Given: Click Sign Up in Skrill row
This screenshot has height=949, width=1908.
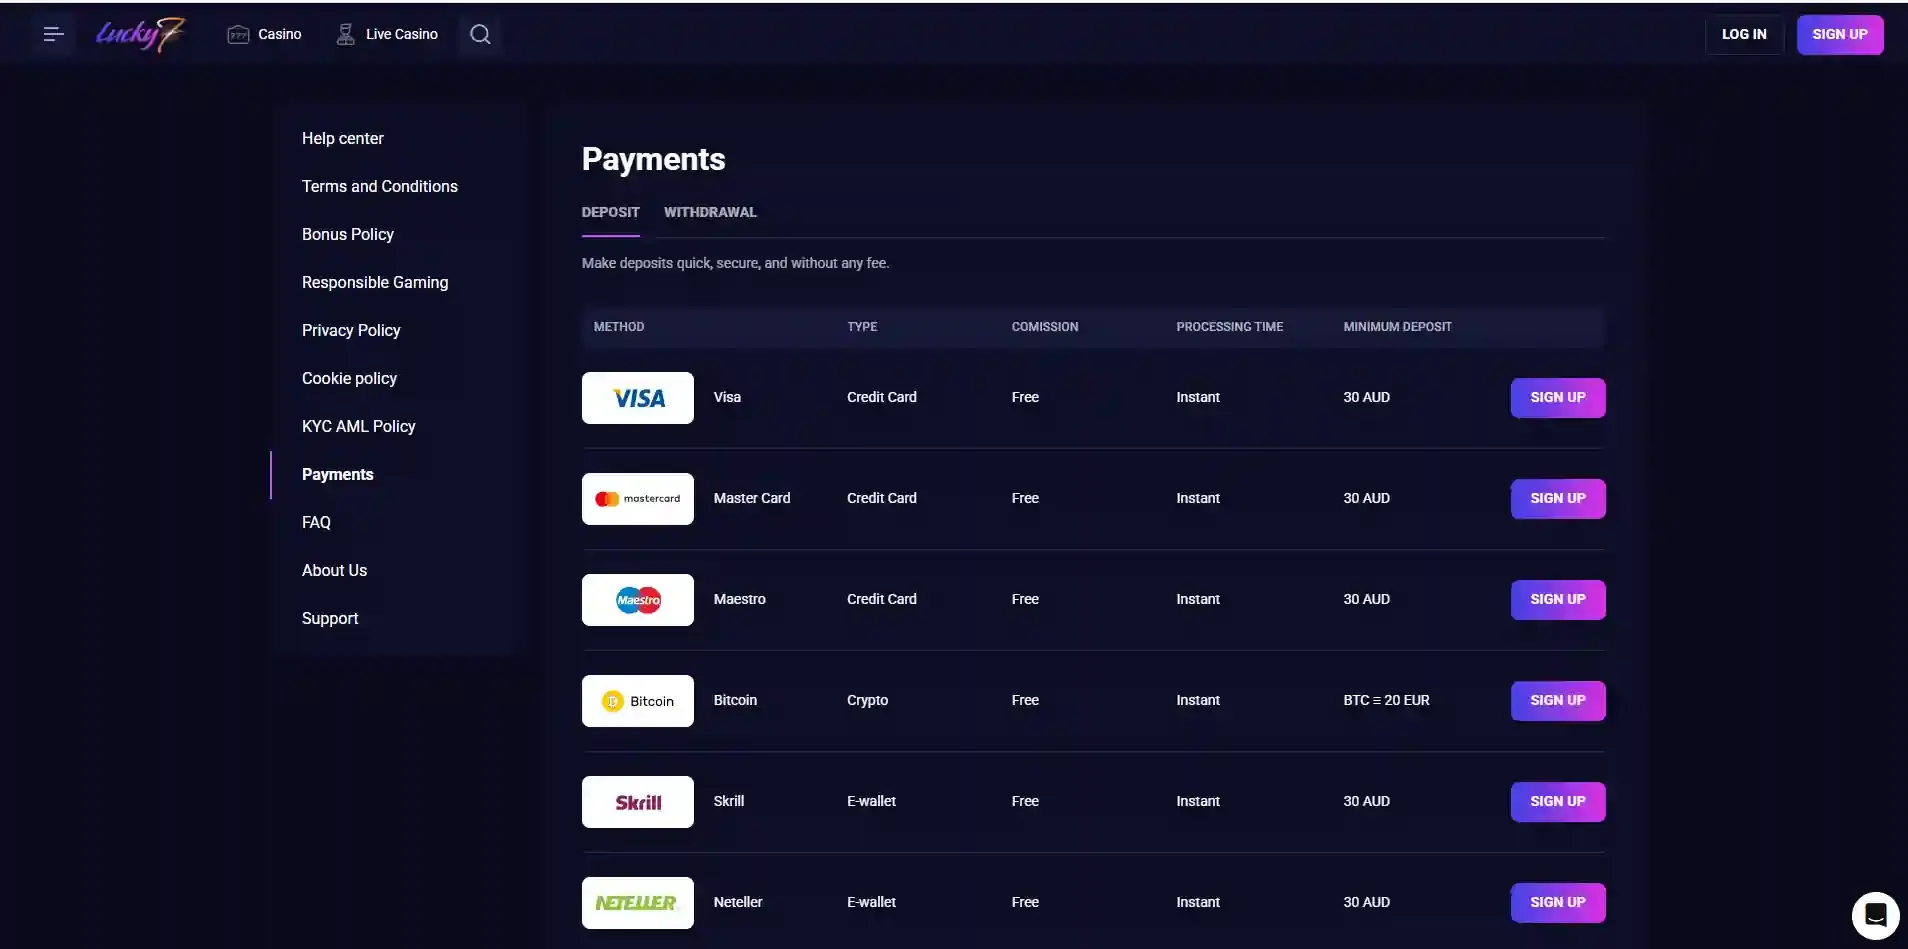Looking at the screenshot, I should point(1558,802).
